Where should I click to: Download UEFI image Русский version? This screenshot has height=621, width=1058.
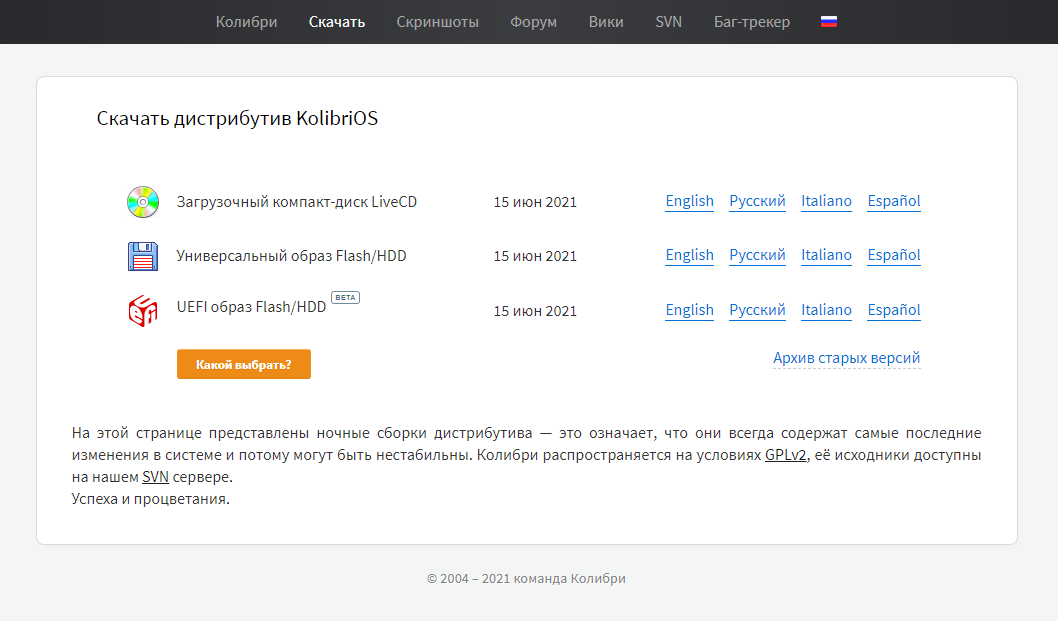(x=757, y=310)
